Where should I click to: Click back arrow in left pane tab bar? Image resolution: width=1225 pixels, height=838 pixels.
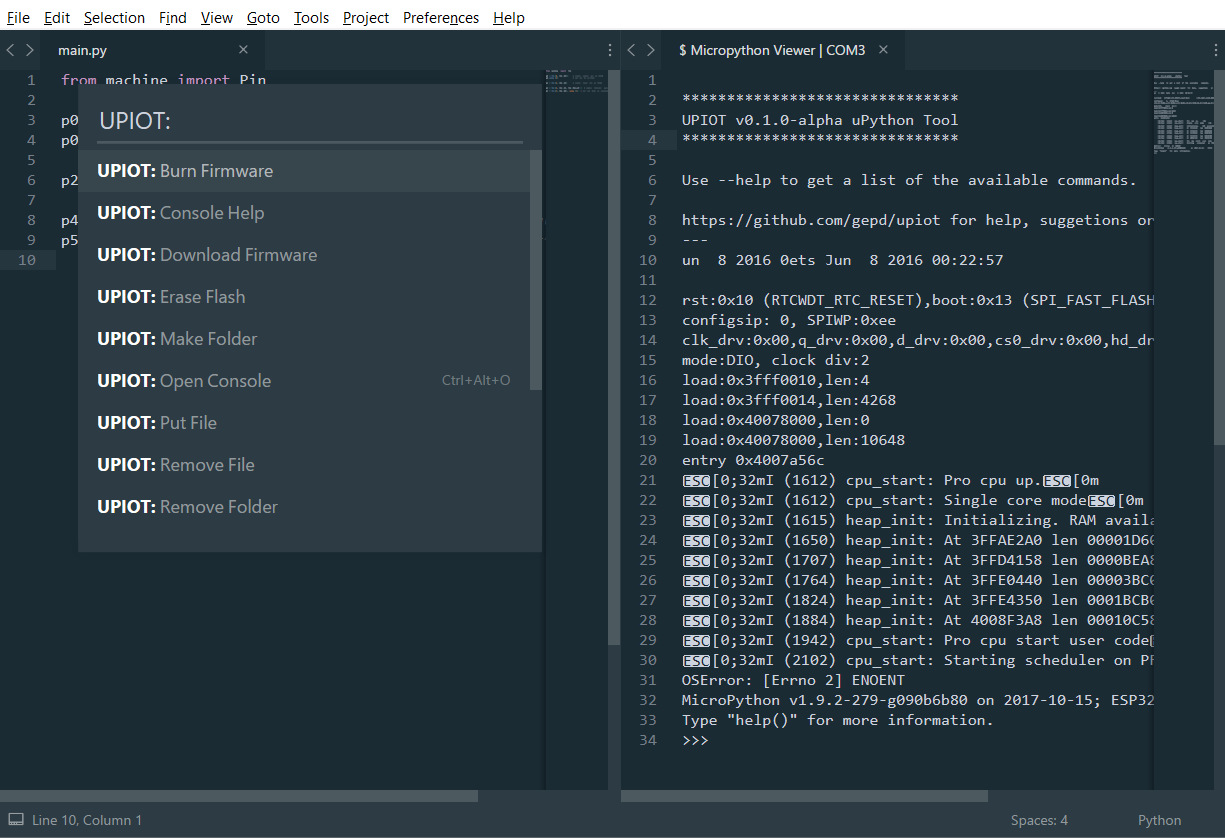11,50
